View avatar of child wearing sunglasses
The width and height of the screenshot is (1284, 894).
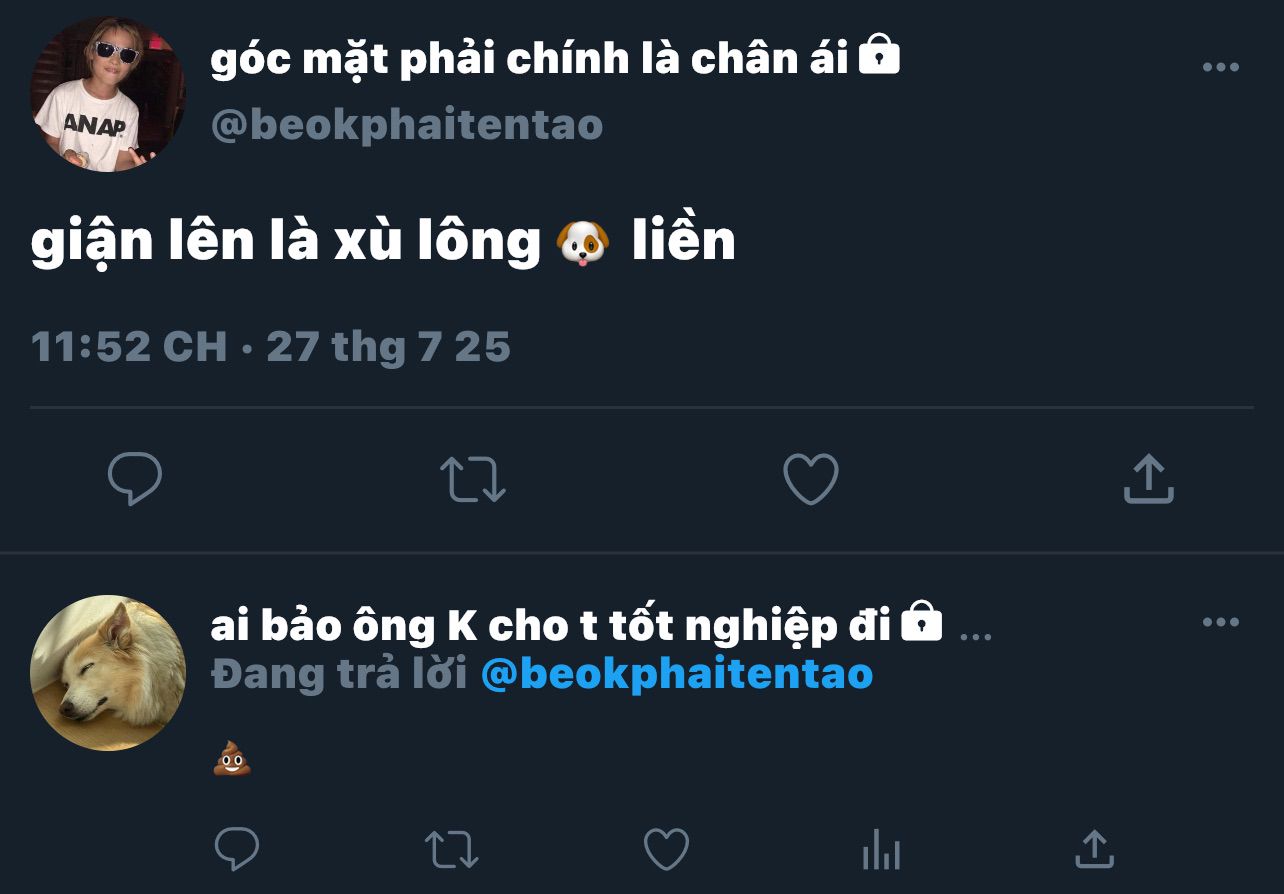click(108, 94)
